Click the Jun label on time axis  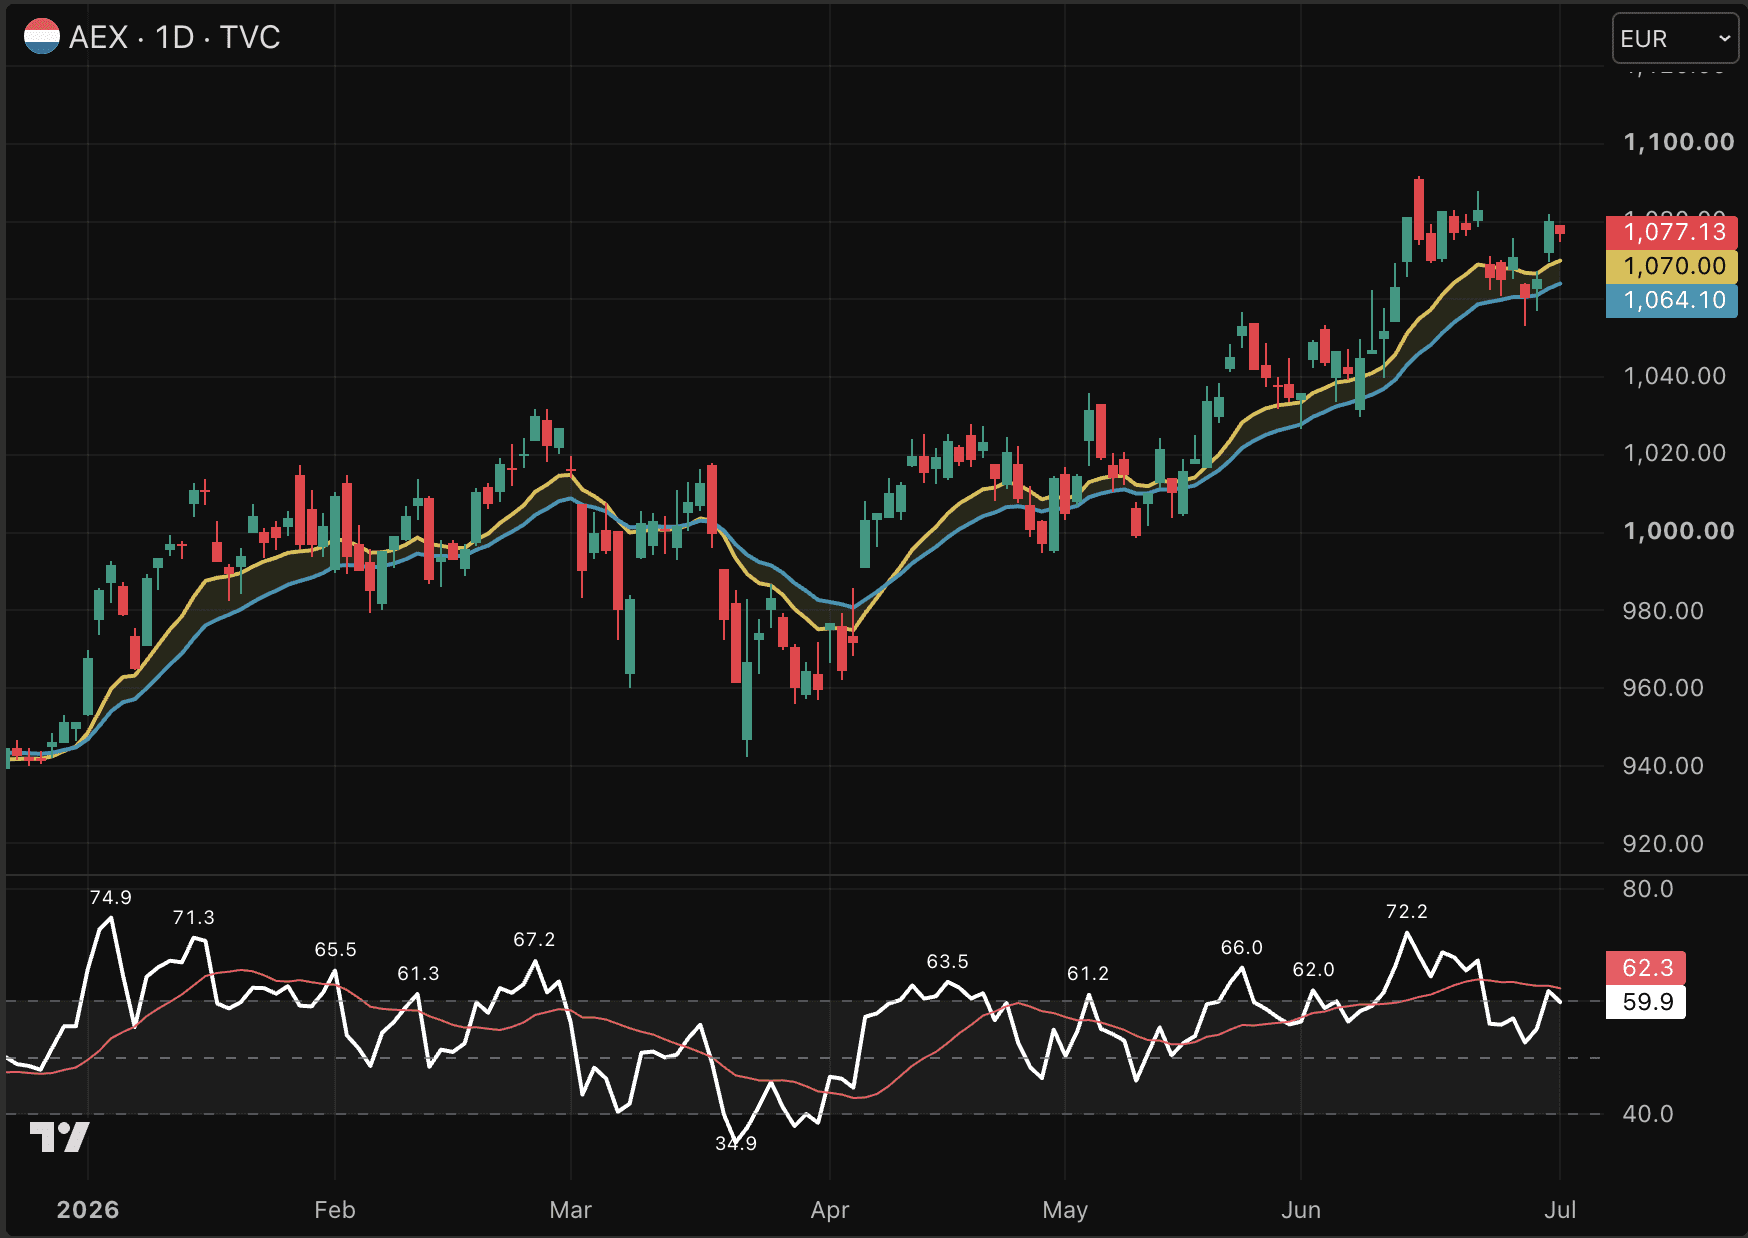click(x=1301, y=1210)
